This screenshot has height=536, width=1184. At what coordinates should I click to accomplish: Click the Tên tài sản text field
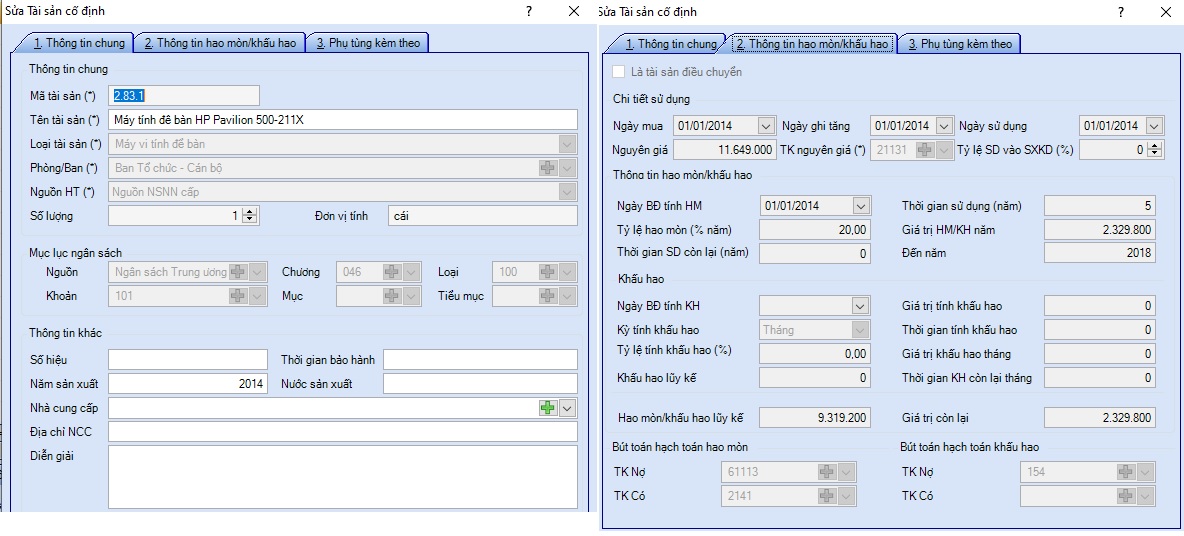coord(342,120)
